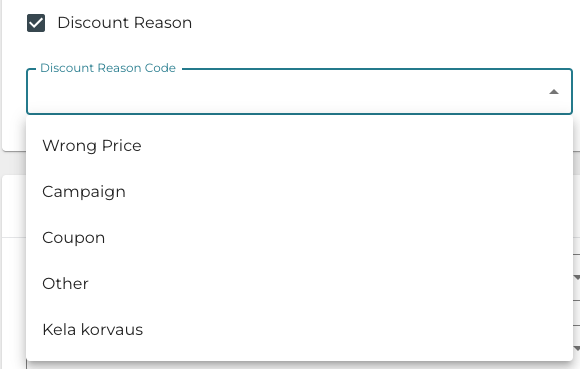The height and width of the screenshot is (369, 580).
Task: Choose Campaign from the reason list
Action: tap(299, 192)
